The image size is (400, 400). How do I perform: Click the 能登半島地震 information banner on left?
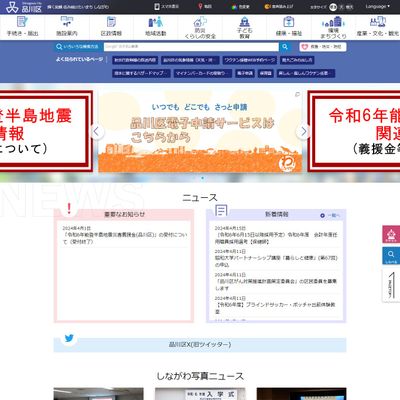click(x=46, y=131)
